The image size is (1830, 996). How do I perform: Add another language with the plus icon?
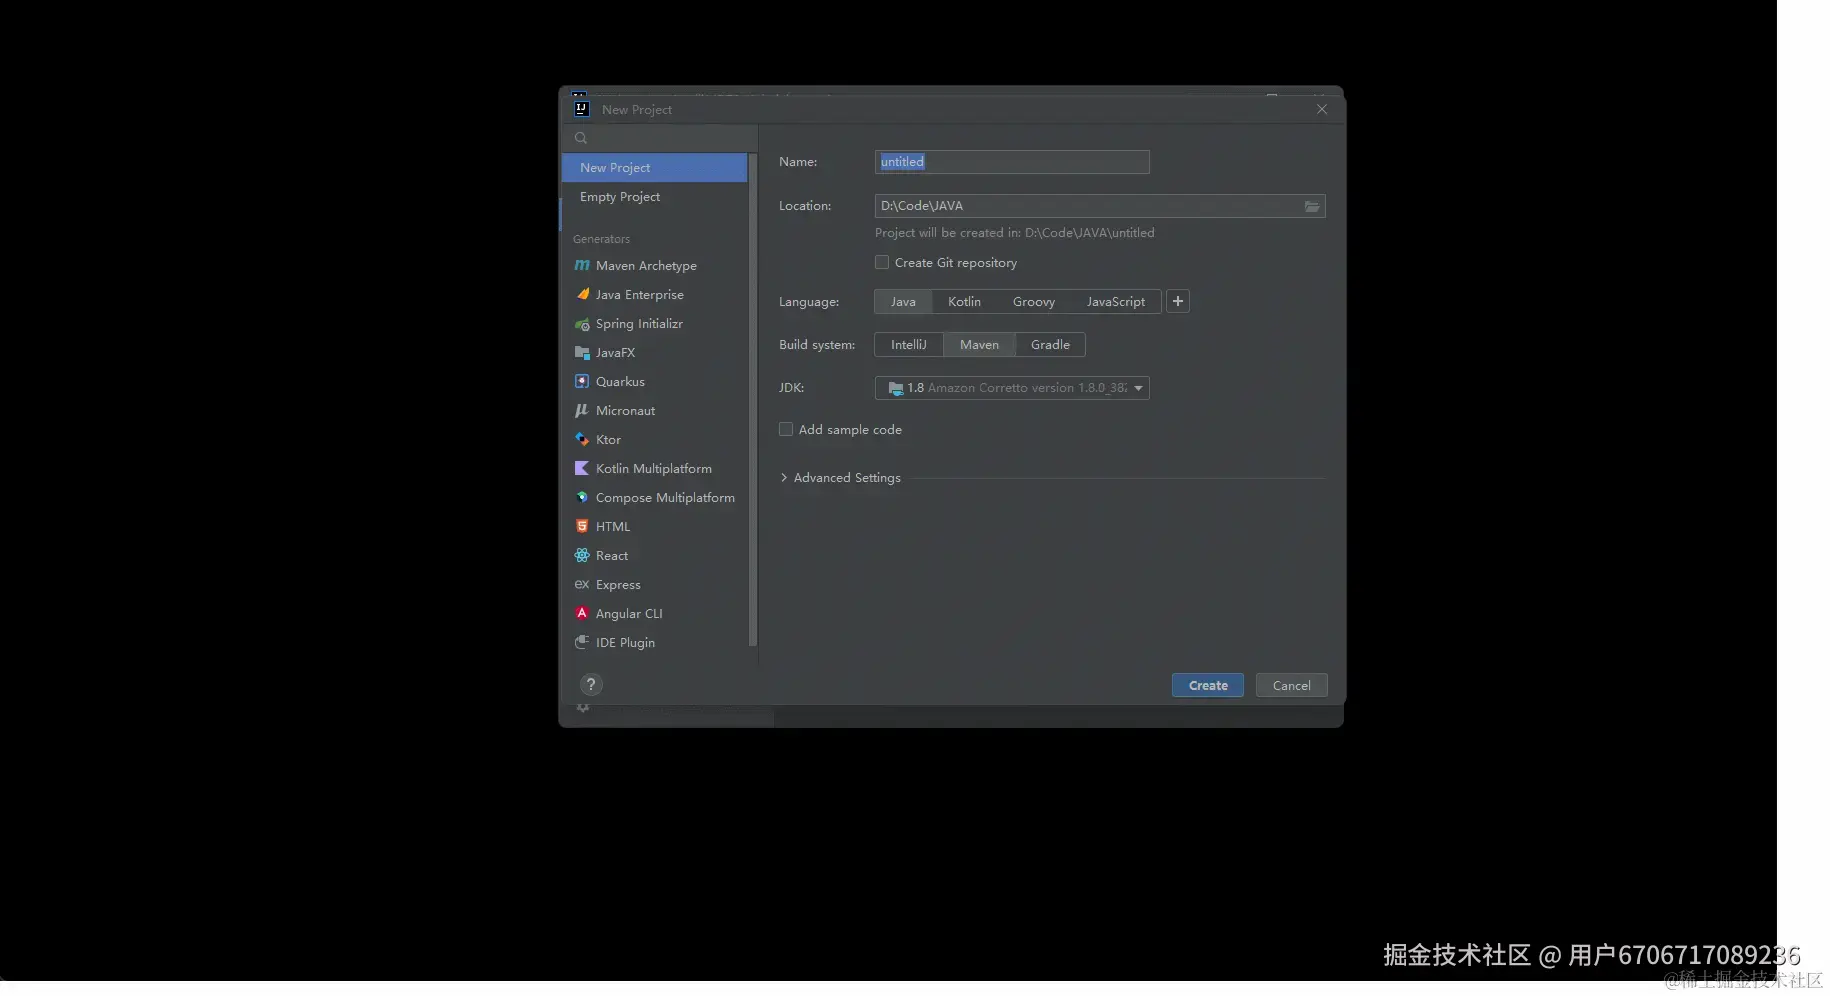1178,301
